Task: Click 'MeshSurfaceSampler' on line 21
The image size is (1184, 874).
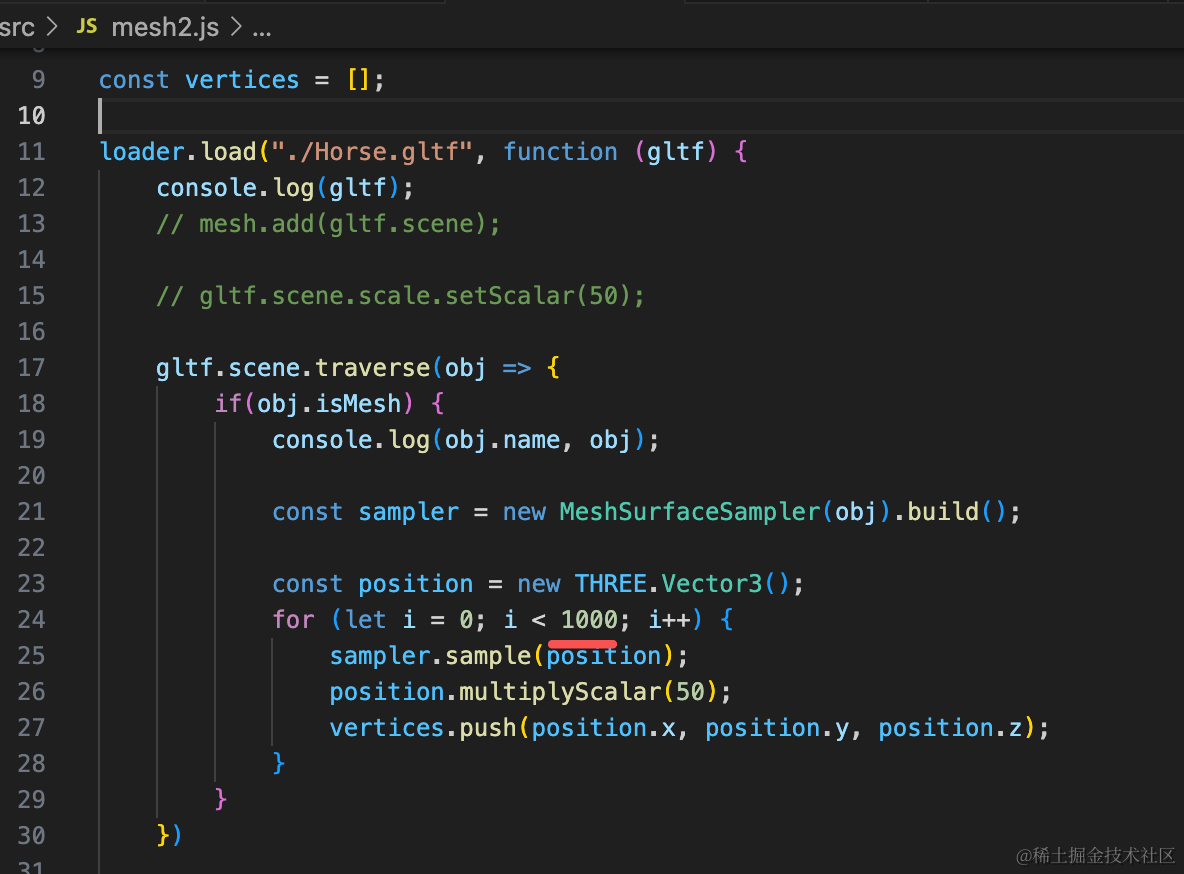Action: [690, 512]
